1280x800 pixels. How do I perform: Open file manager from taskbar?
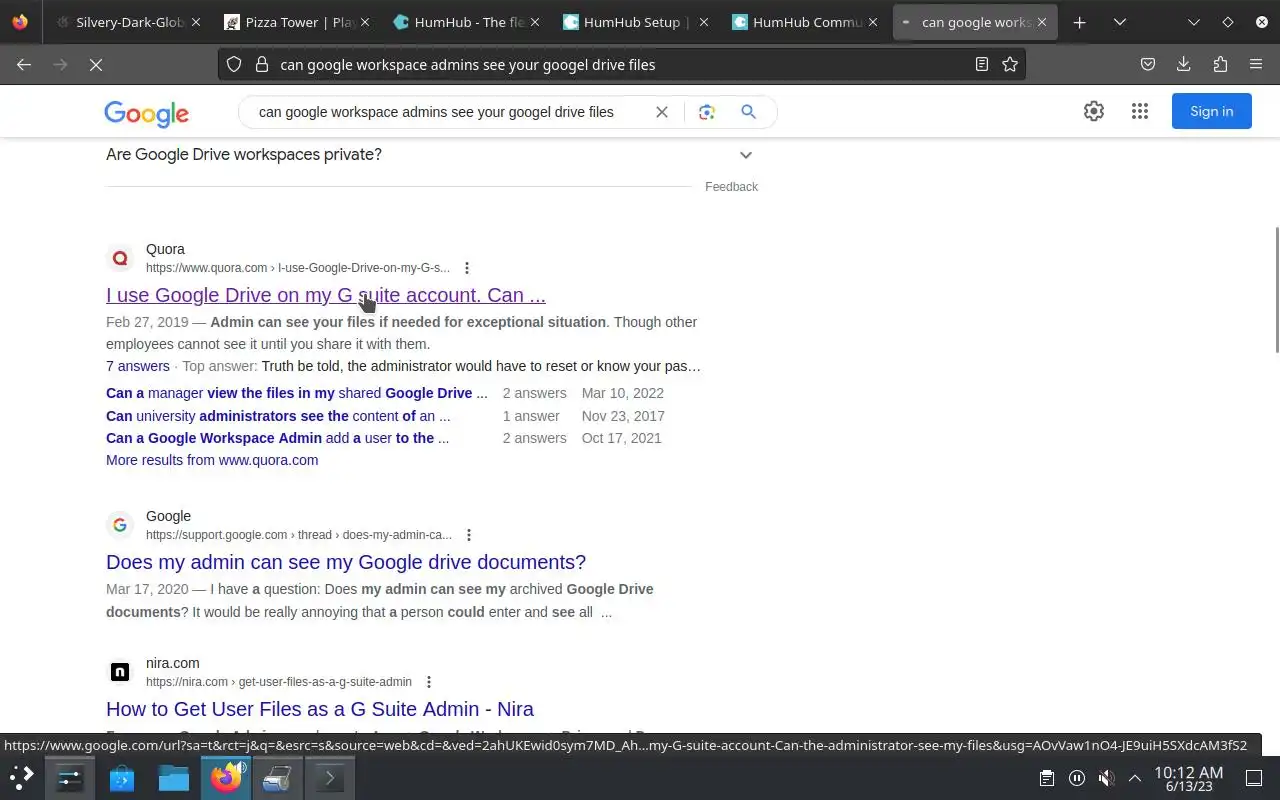tap(173, 777)
